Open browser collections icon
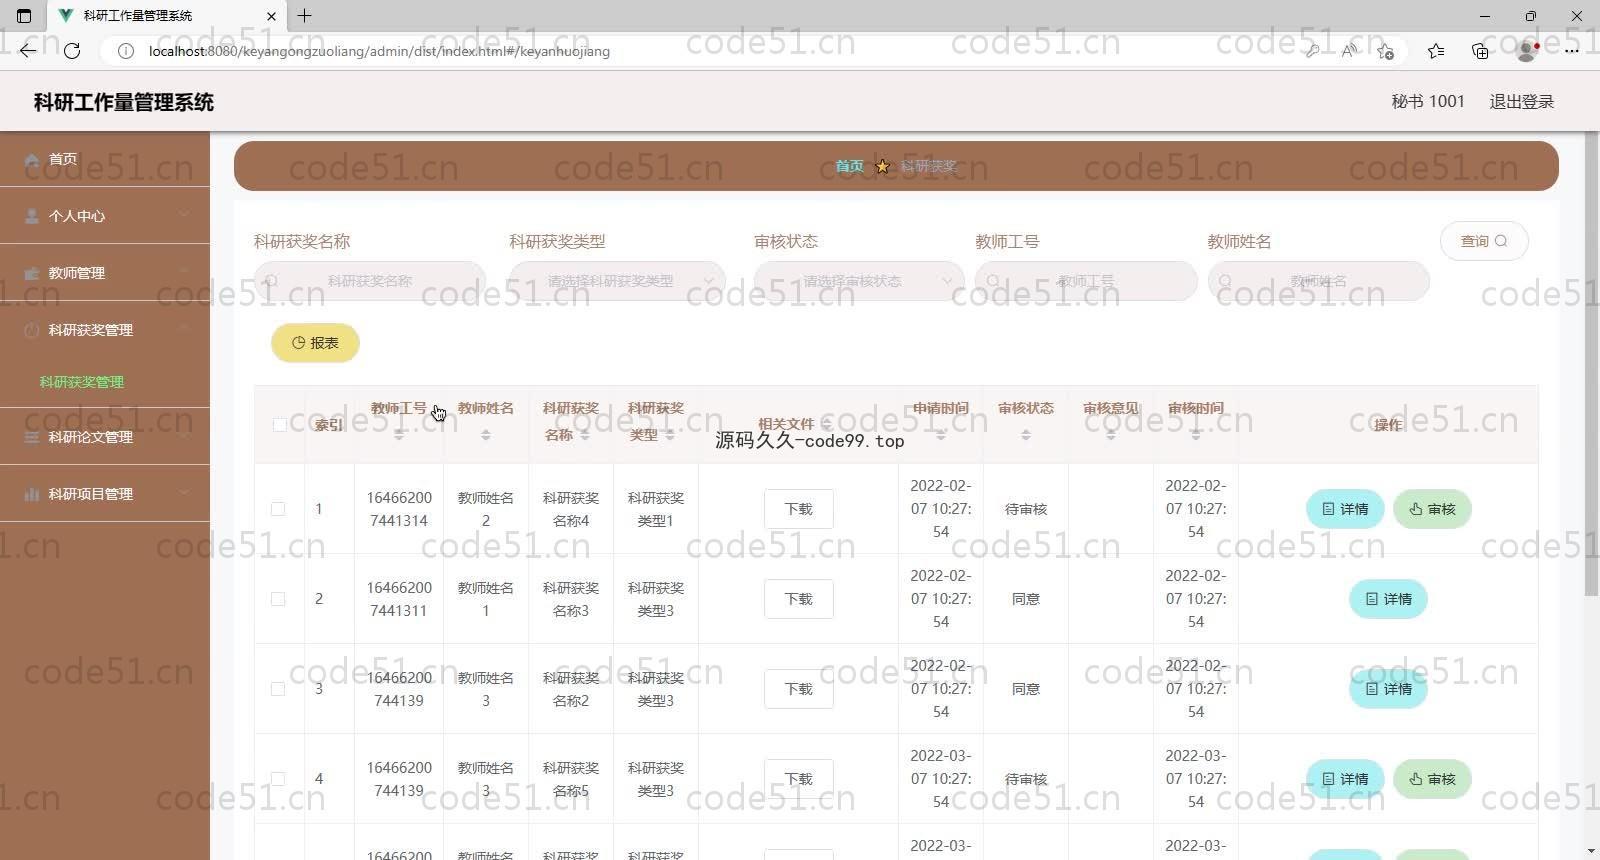Screen dimensions: 1600x860 pos(1480,51)
